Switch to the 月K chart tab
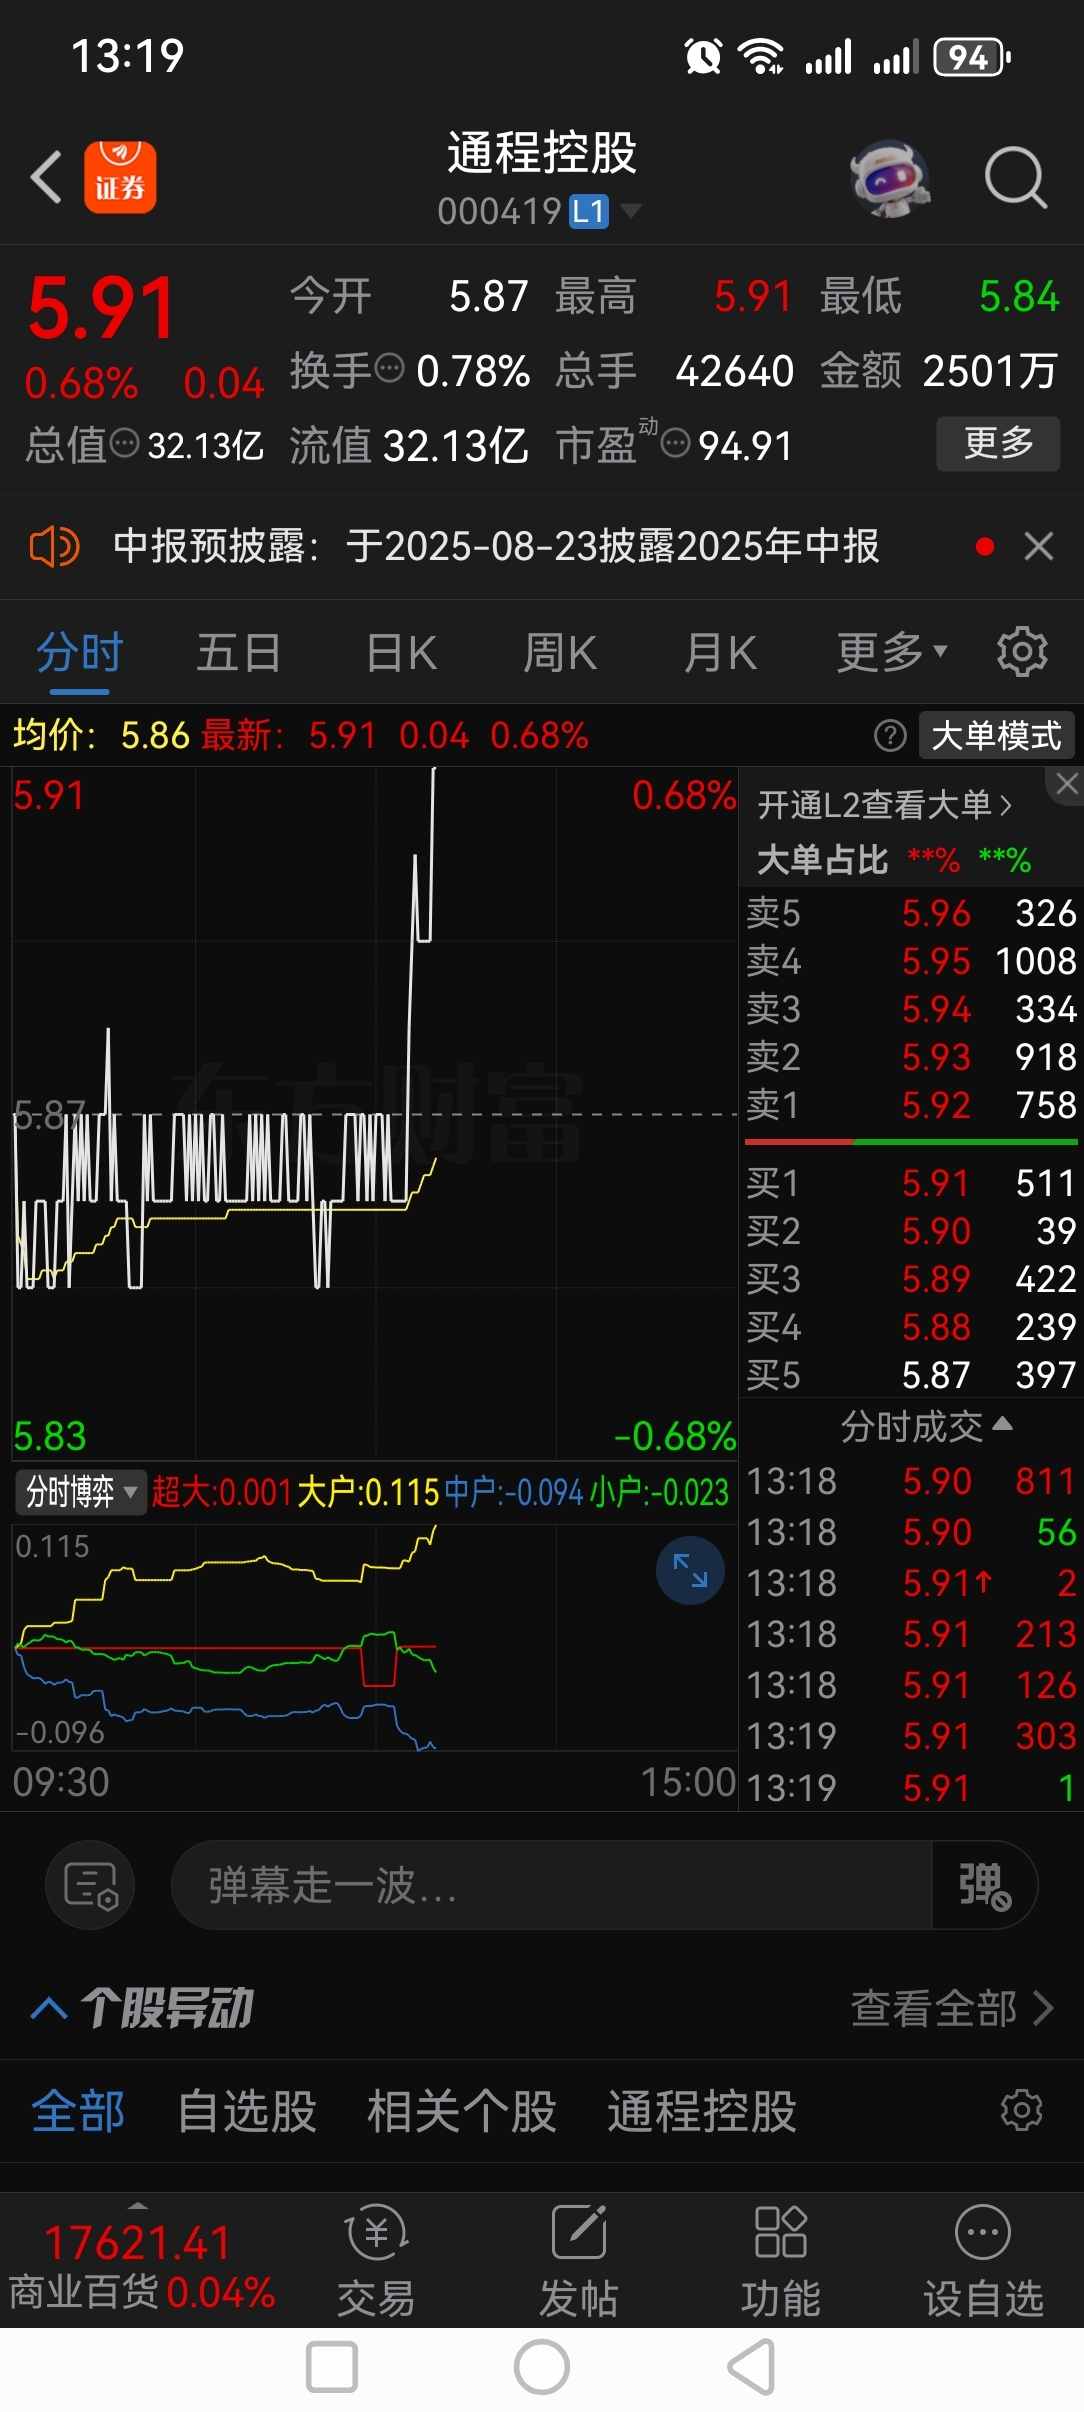The width and height of the screenshot is (1084, 2412). (x=720, y=654)
